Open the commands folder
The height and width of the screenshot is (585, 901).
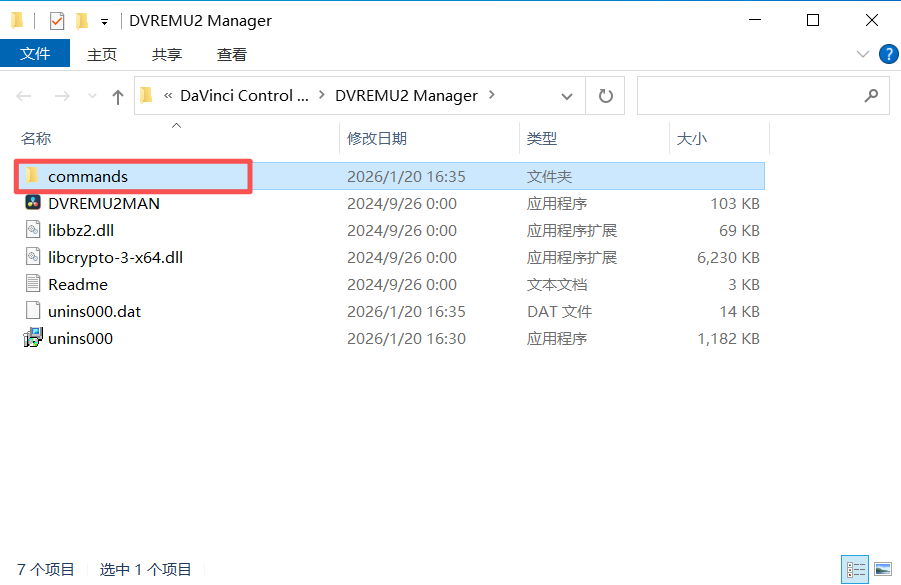85,176
